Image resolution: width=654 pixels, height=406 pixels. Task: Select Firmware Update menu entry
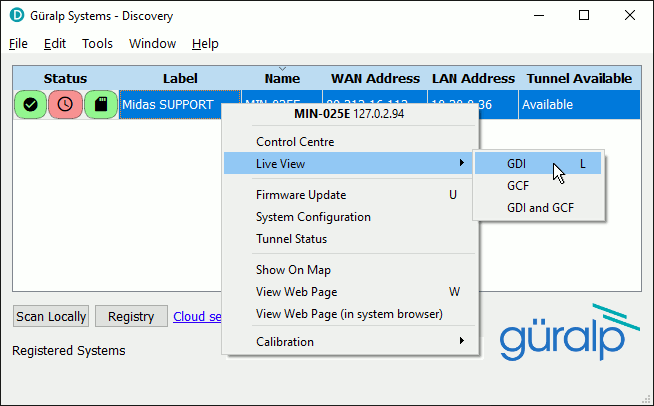coord(351,195)
